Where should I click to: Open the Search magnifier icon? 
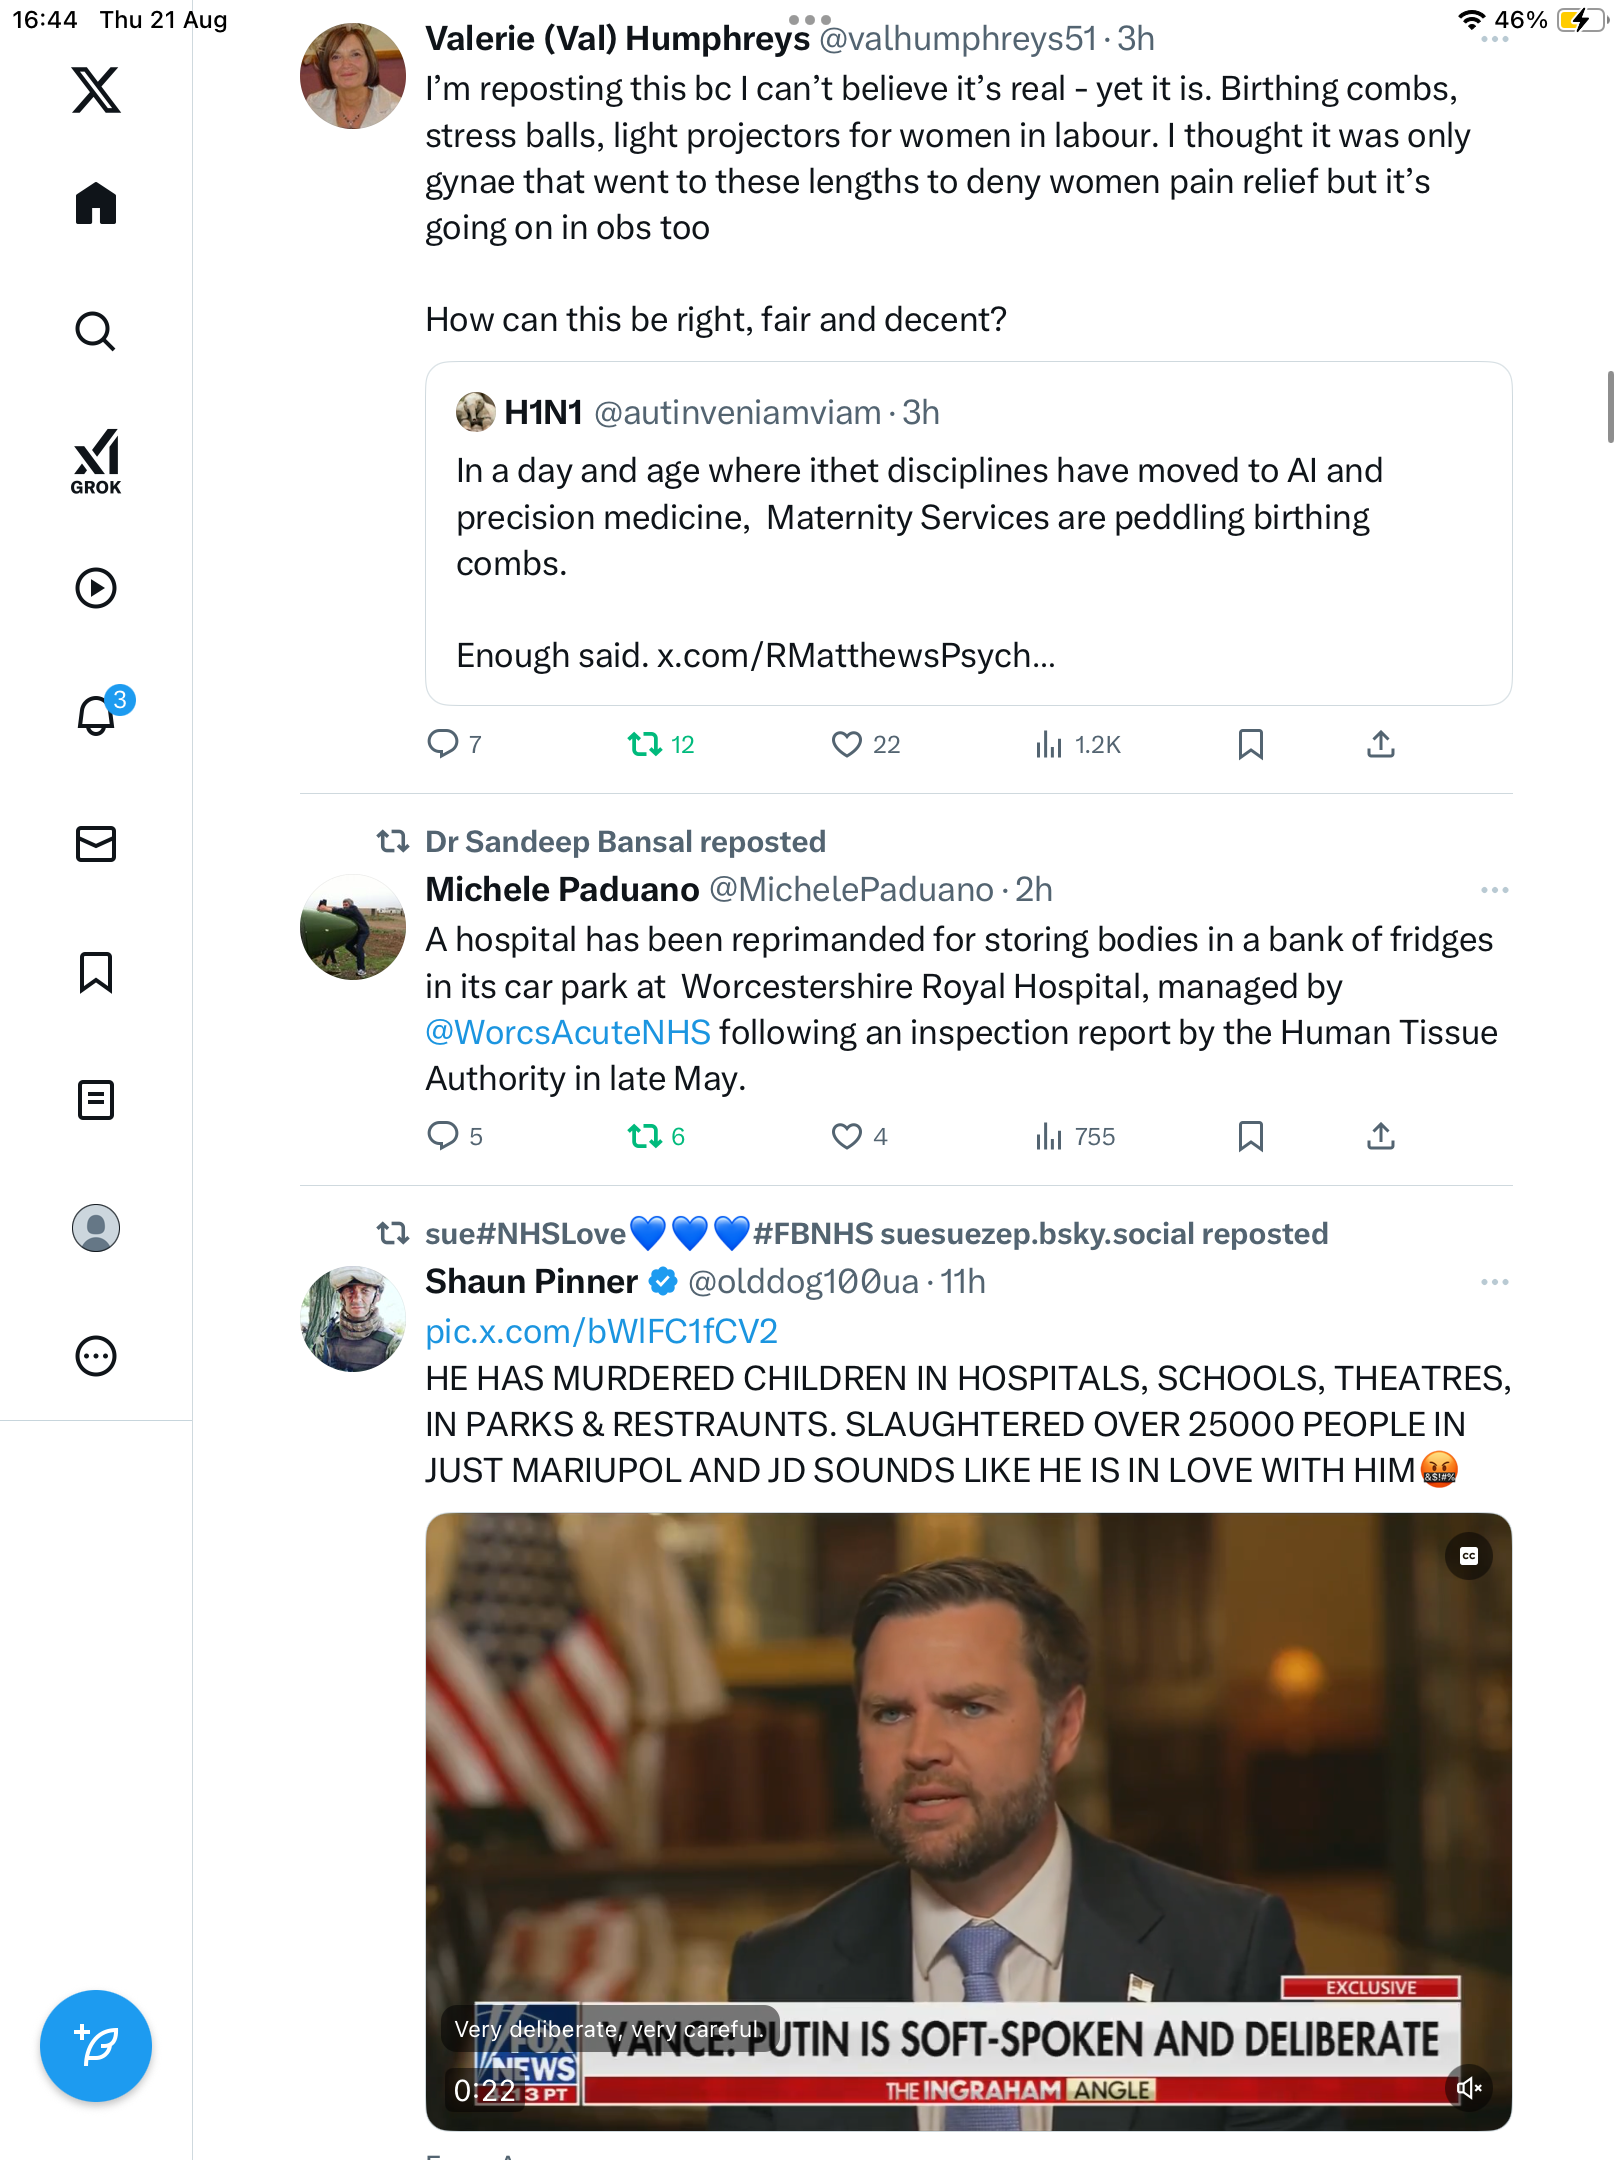pos(96,331)
